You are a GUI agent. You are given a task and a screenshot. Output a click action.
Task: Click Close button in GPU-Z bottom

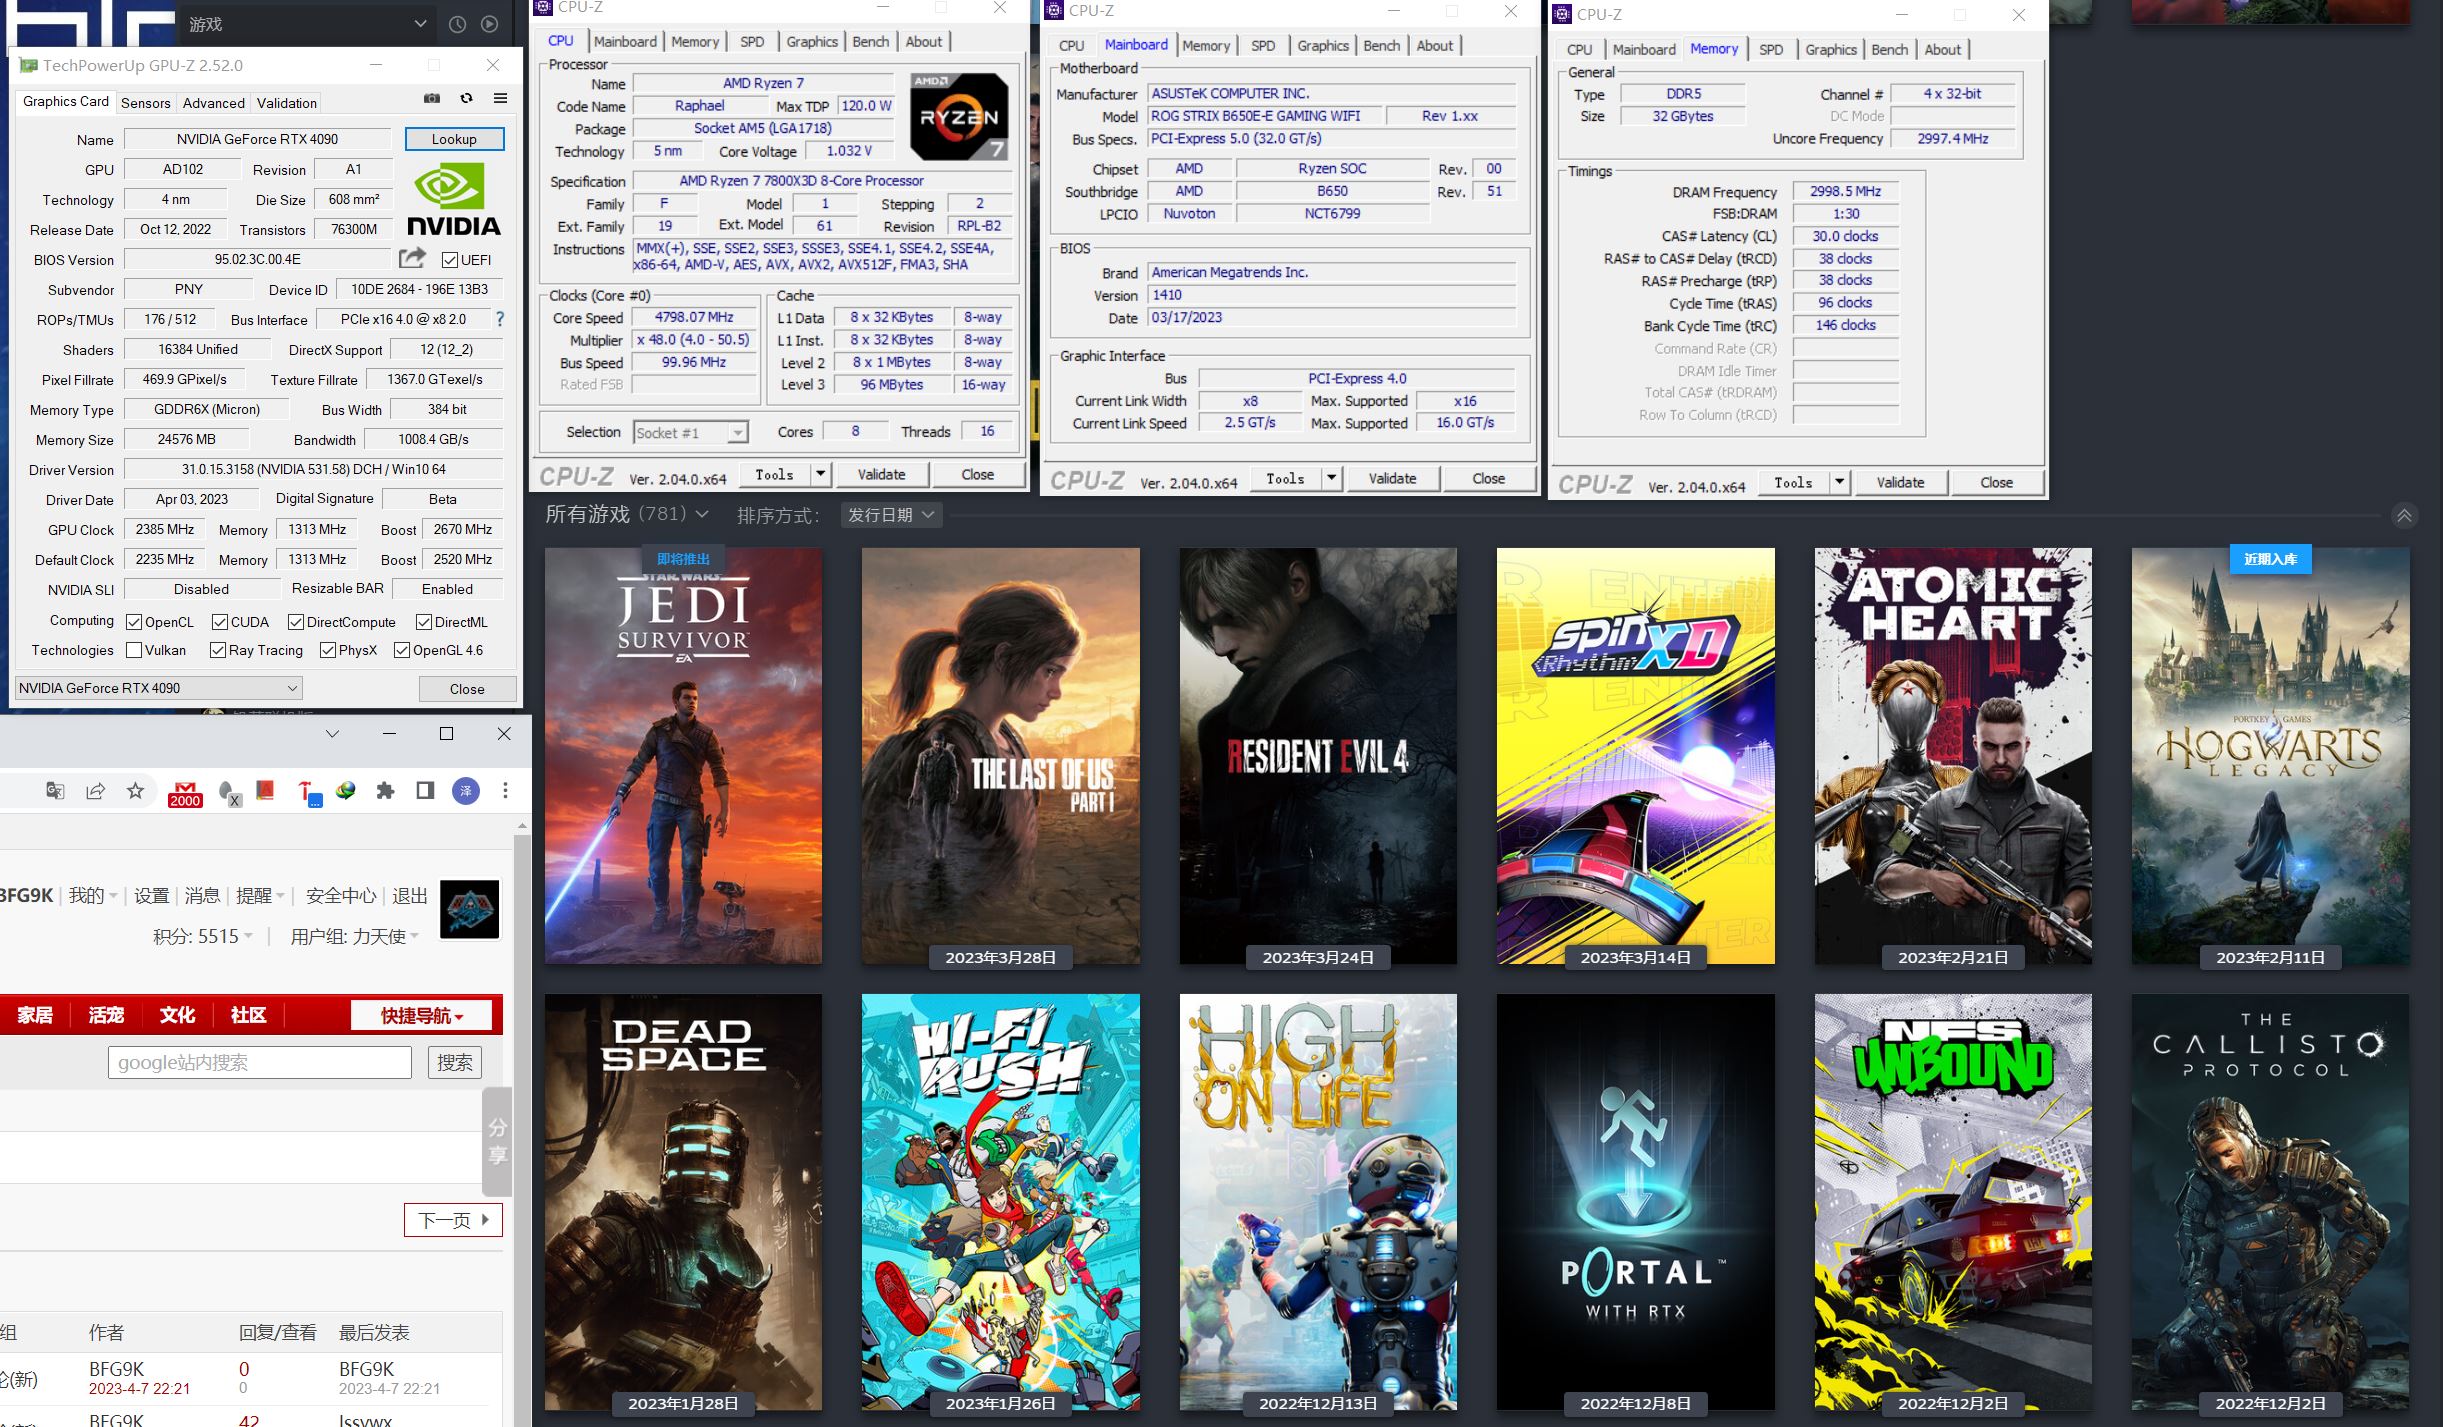tap(467, 688)
